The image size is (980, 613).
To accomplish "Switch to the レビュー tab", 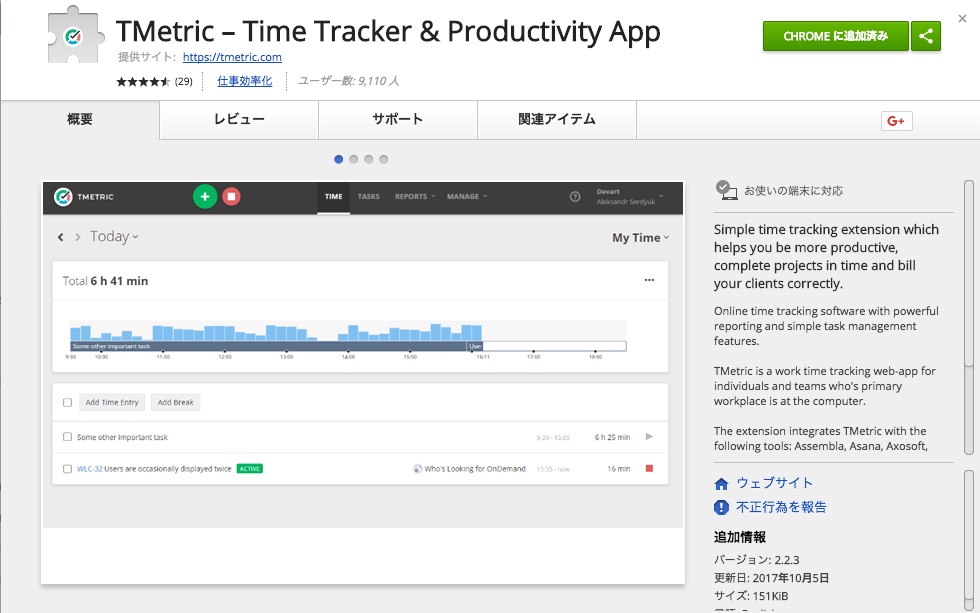I will [x=239, y=119].
